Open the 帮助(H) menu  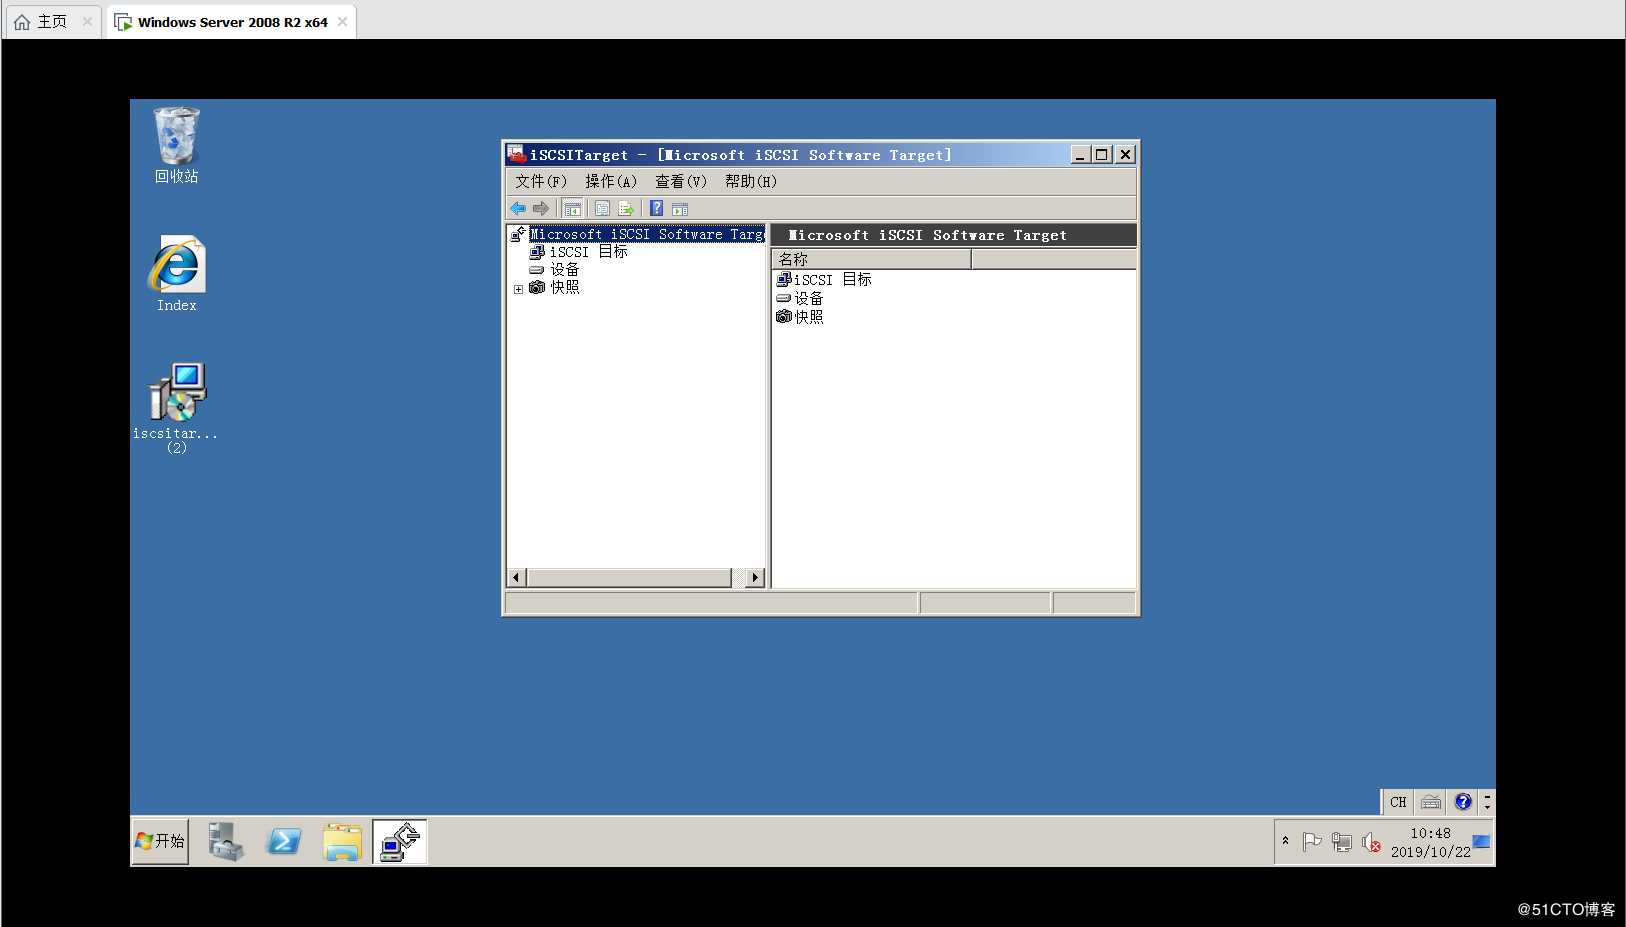751,181
